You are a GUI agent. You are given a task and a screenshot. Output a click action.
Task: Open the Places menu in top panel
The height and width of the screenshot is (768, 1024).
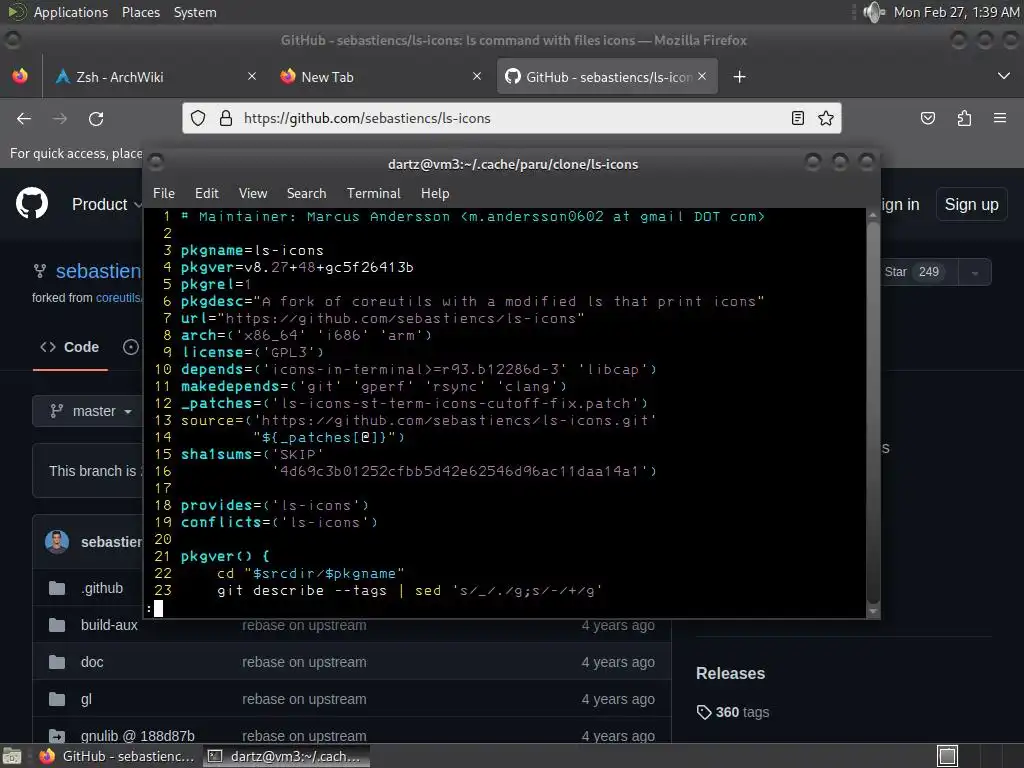click(x=141, y=12)
